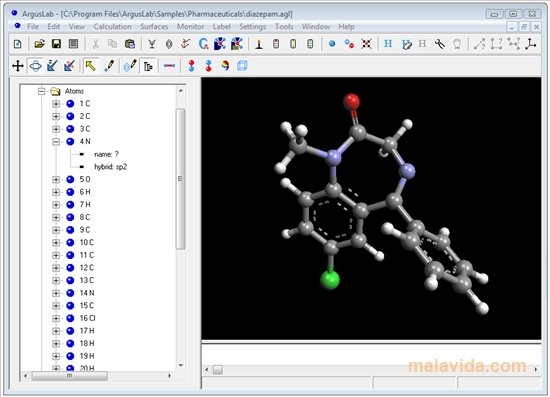Click the red anchor icon in the toolbar
The width and height of the screenshot is (550, 397).
click(x=185, y=44)
